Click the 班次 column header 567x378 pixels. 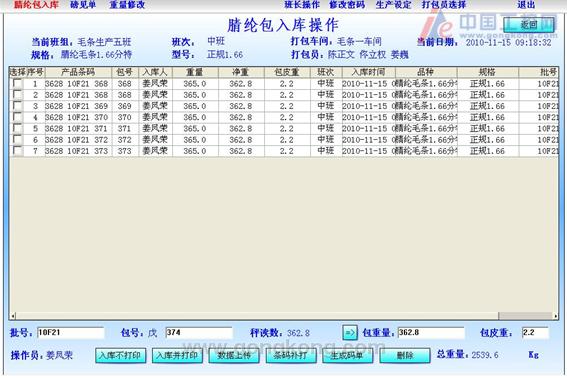point(326,72)
